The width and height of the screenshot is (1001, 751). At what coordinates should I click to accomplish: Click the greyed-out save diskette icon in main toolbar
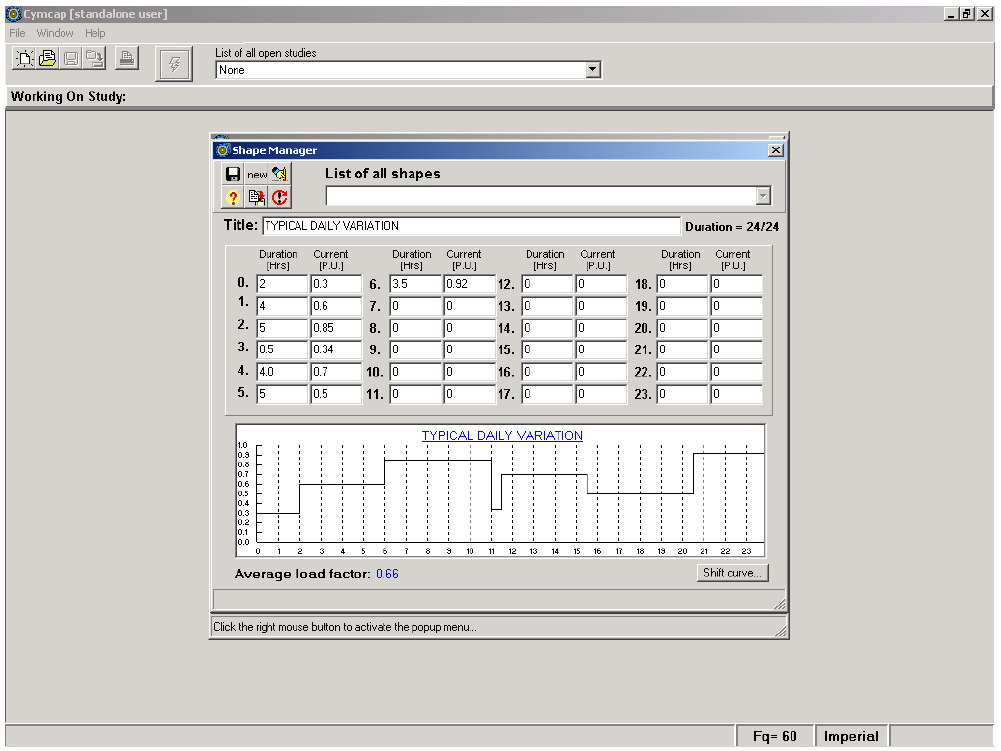tap(71, 59)
